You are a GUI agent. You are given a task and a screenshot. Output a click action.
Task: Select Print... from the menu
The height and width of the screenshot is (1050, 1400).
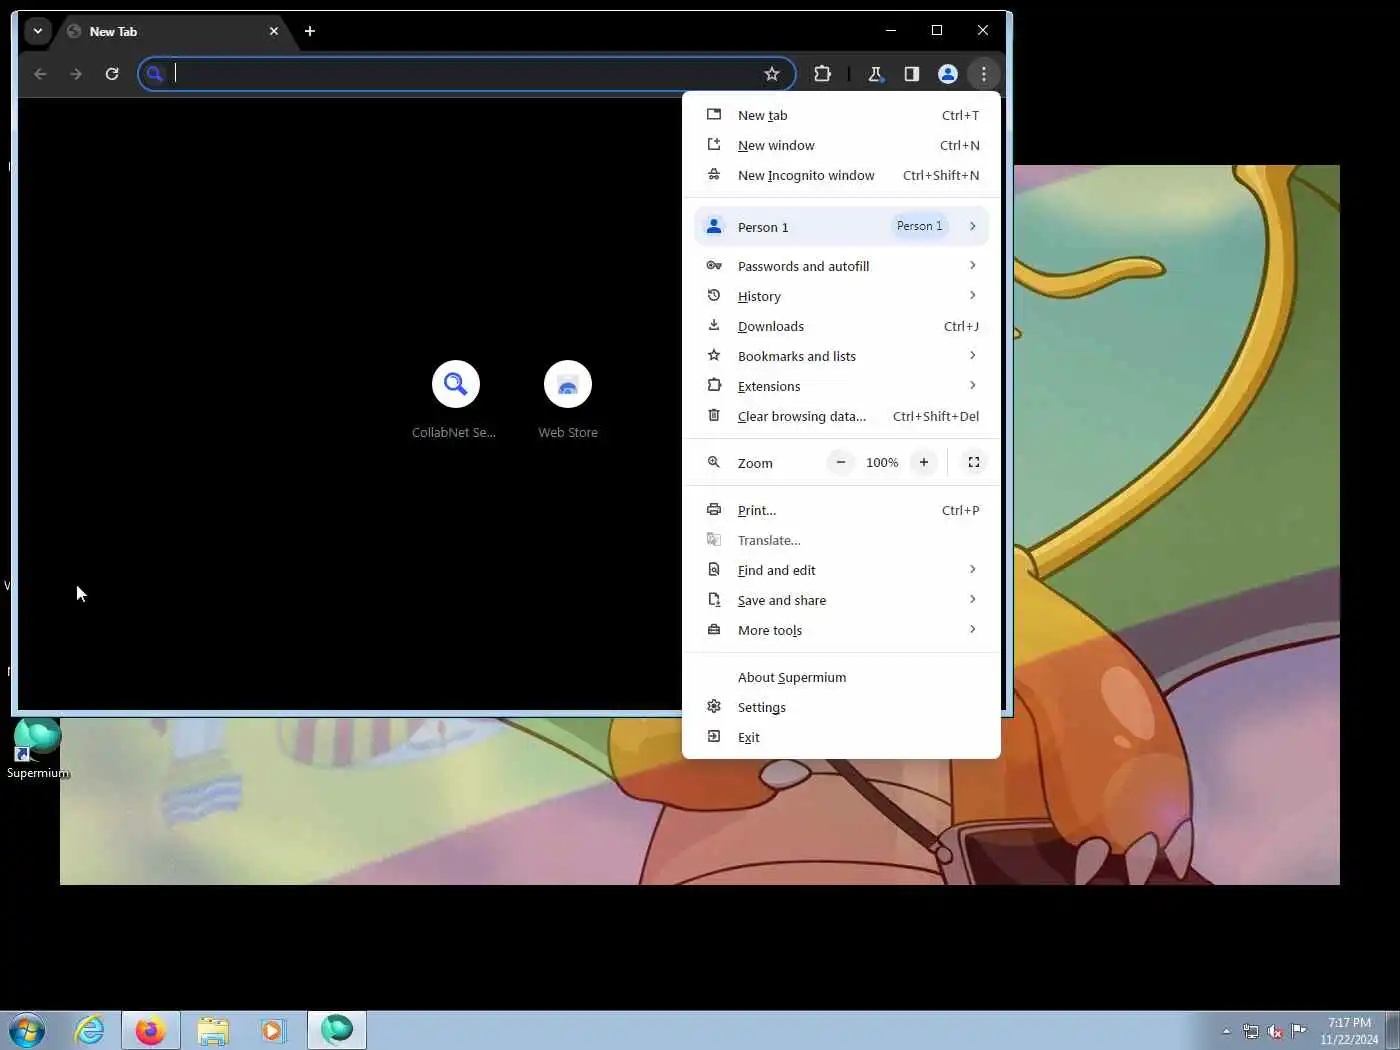click(841, 510)
